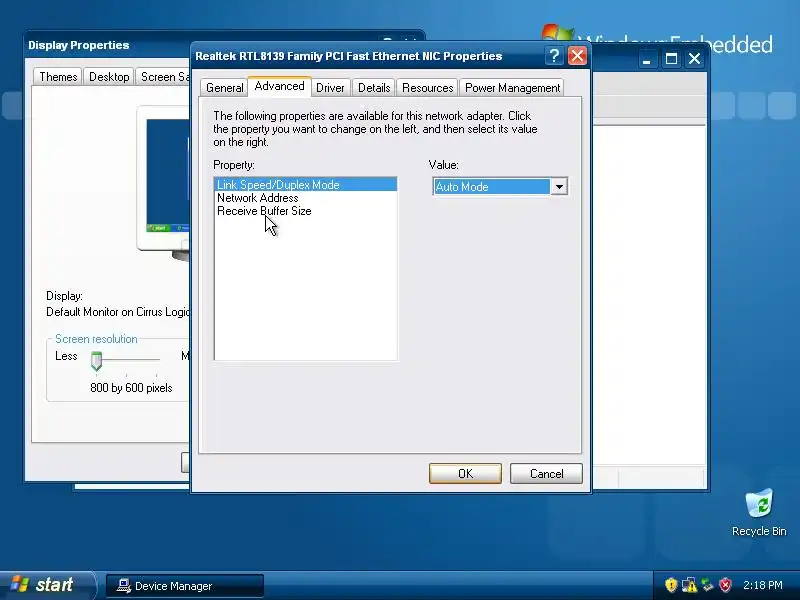
Task: Switch to the Details tab
Action: (x=374, y=88)
